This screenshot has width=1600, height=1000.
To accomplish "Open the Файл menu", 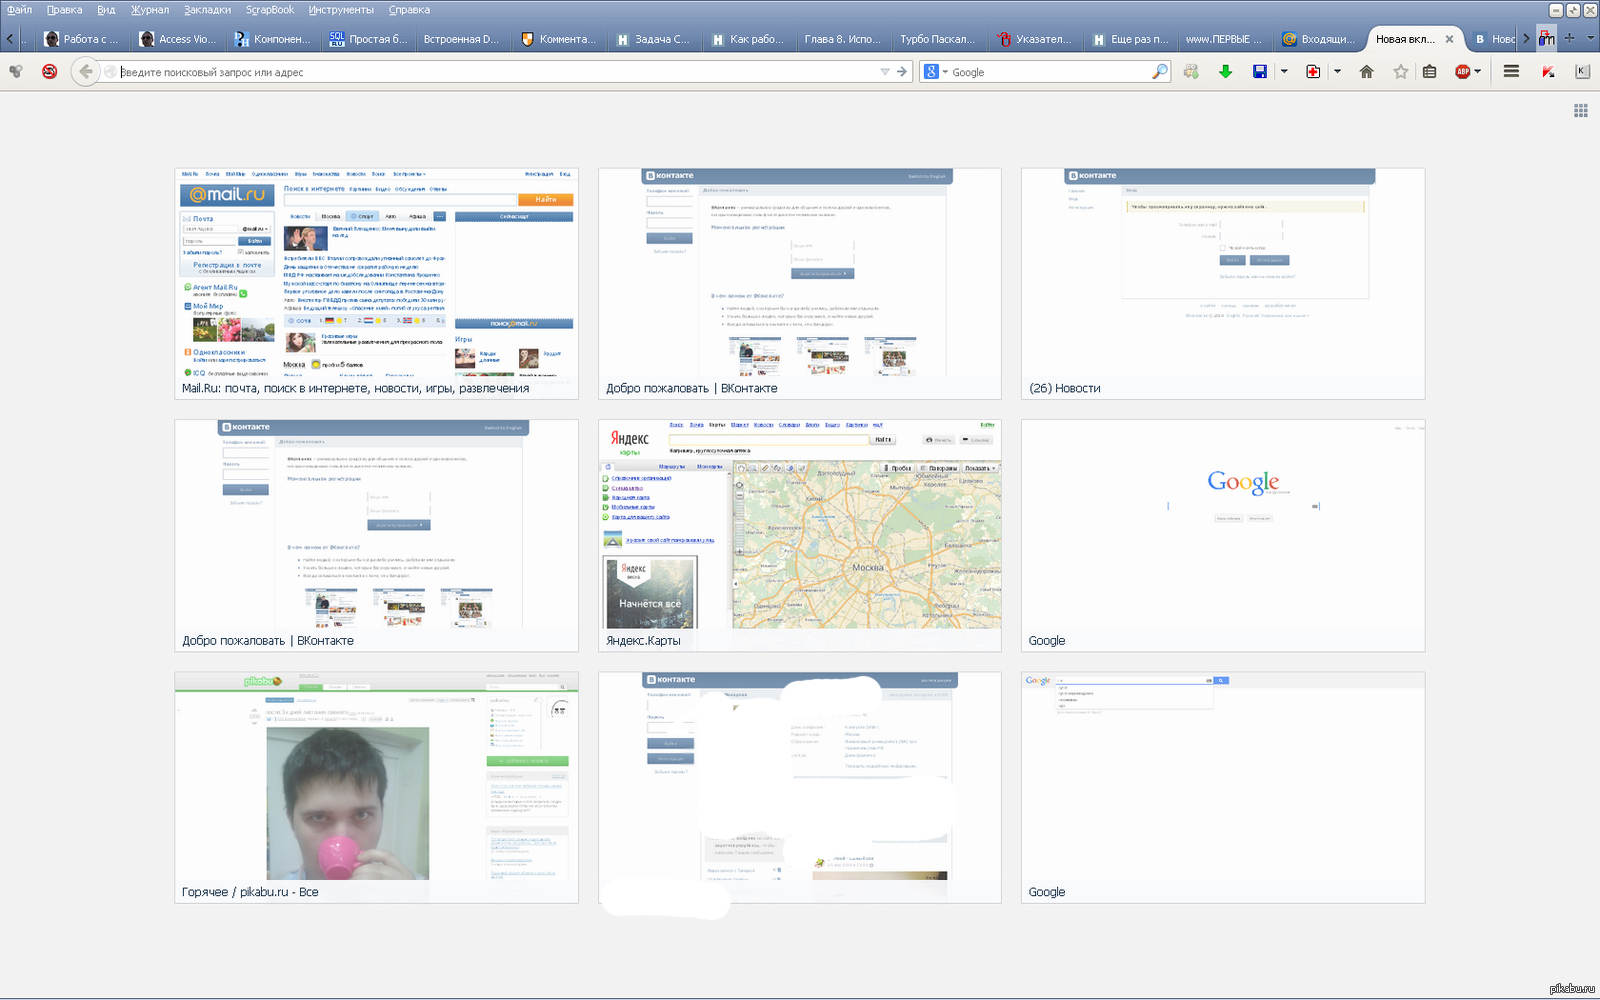I will (19, 10).
